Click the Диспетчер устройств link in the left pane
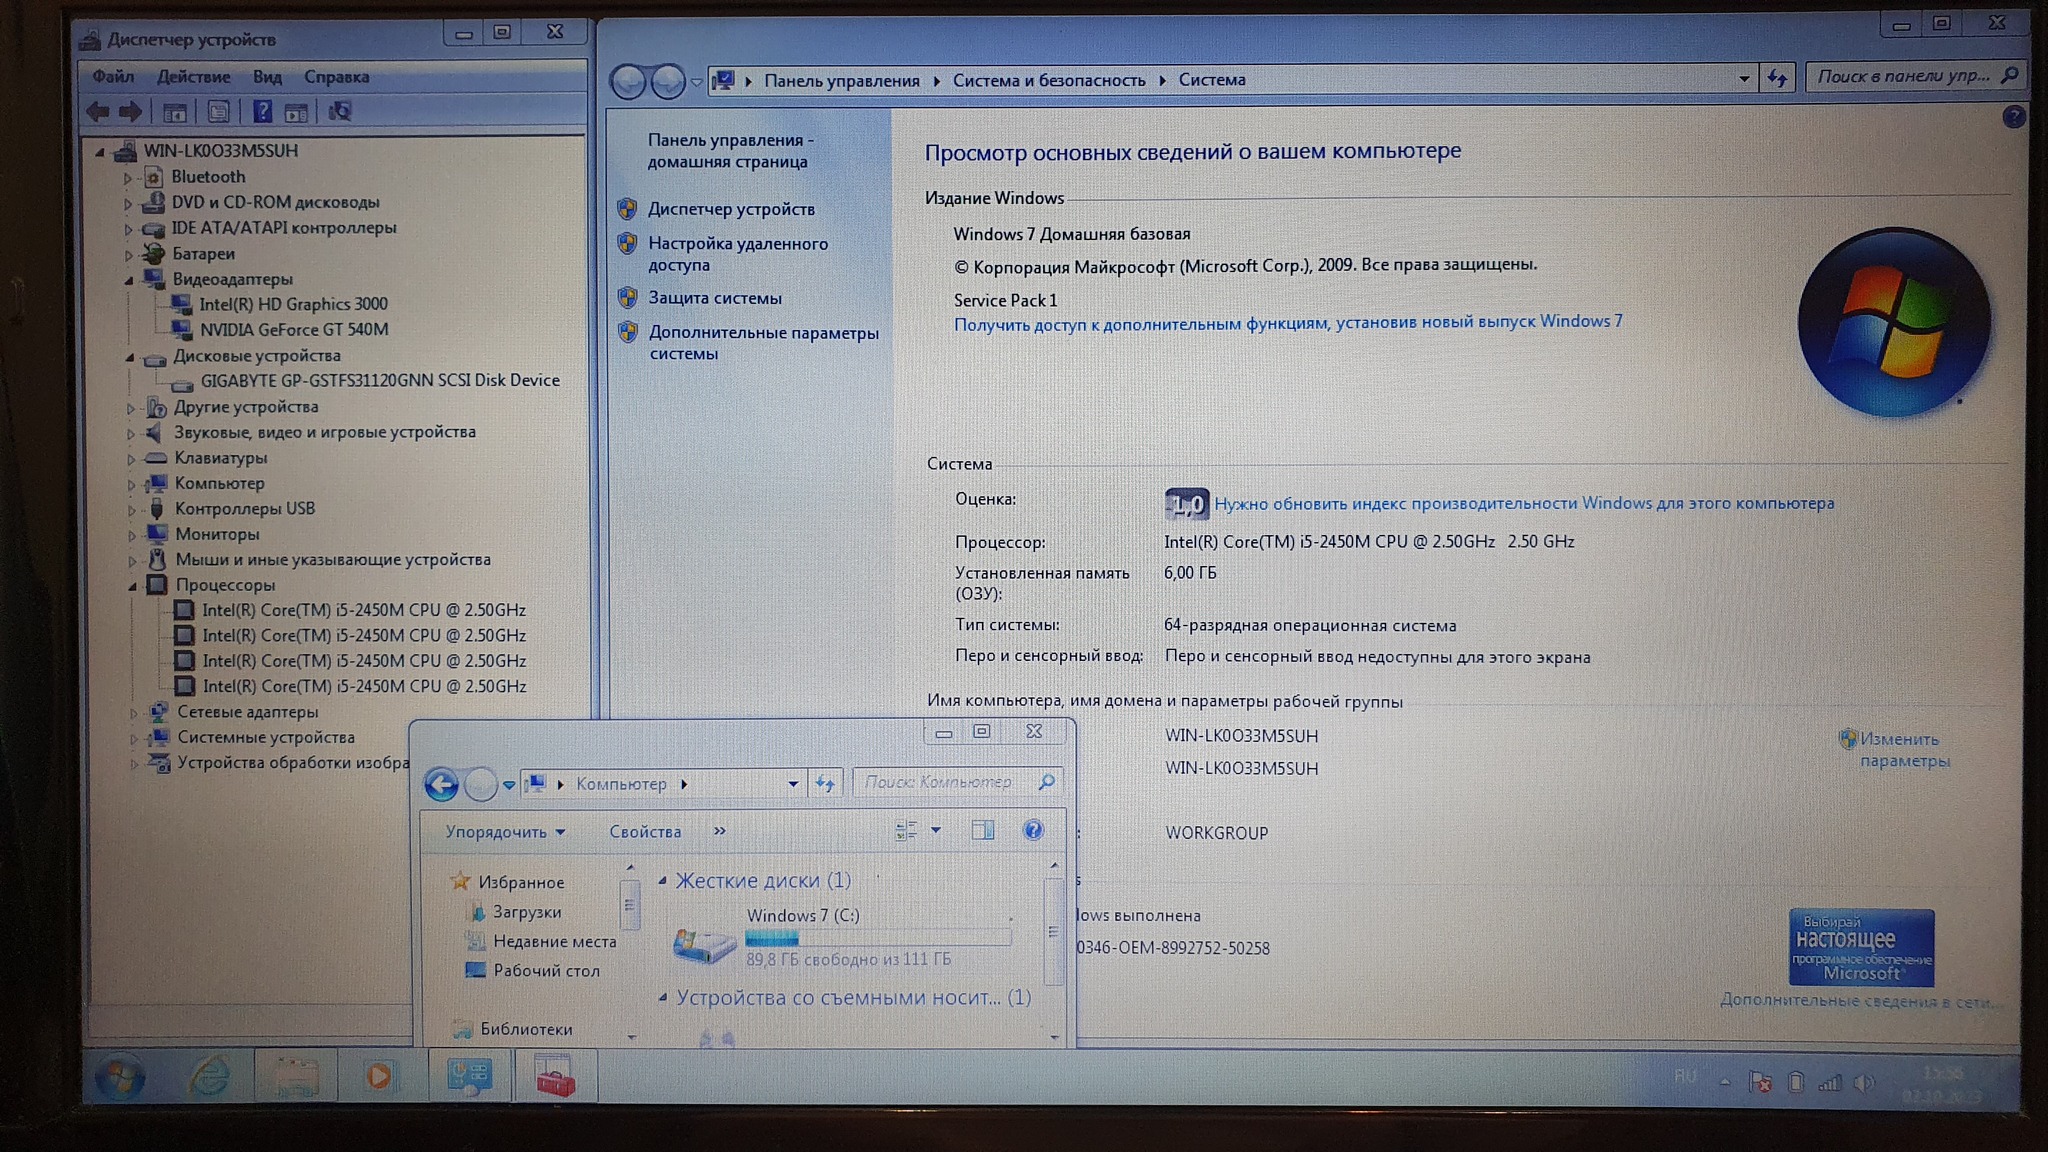The image size is (2048, 1152). click(x=731, y=209)
